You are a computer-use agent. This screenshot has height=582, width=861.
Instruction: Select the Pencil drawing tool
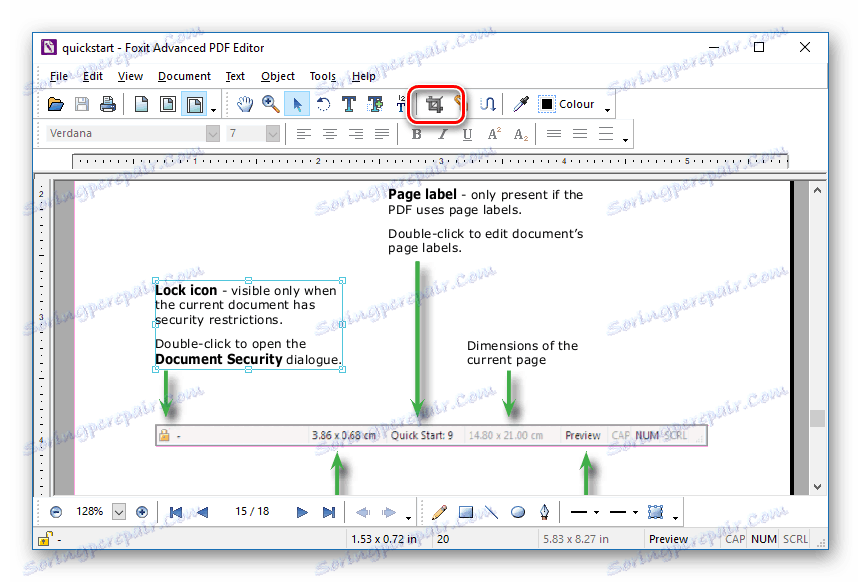(x=439, y=512)
